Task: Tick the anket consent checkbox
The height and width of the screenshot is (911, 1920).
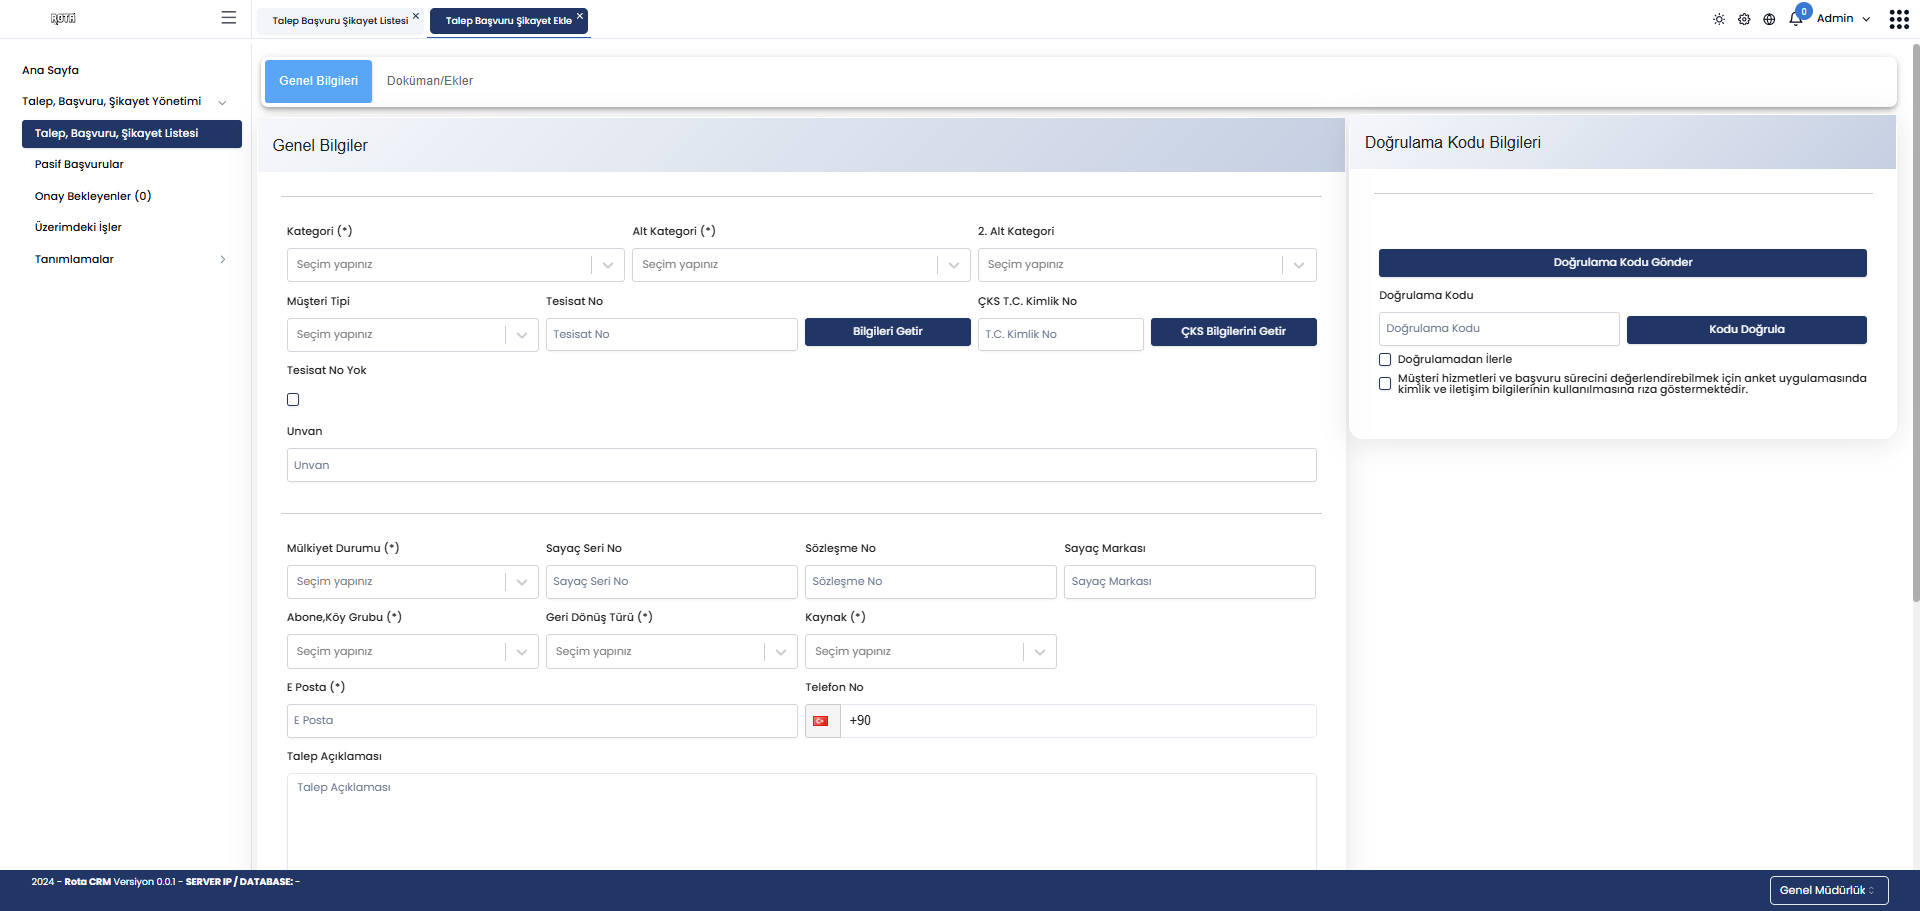Action: tap(1385, 384)
